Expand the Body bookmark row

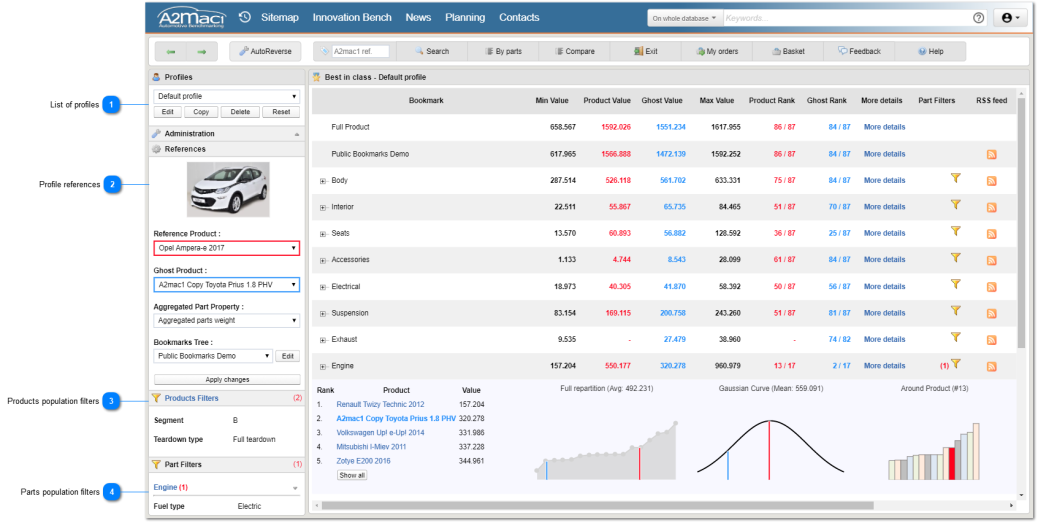(323, 181)
